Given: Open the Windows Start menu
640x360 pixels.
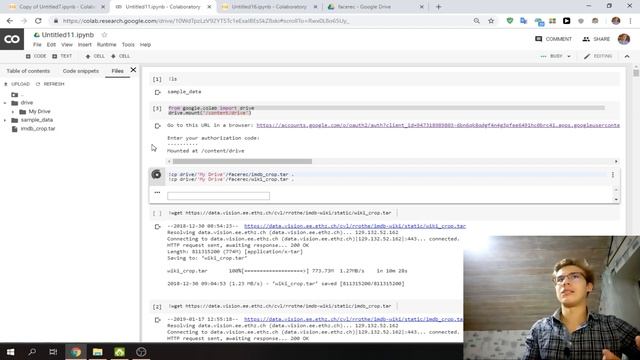Looking at the screenshot, I should (11, 351).
